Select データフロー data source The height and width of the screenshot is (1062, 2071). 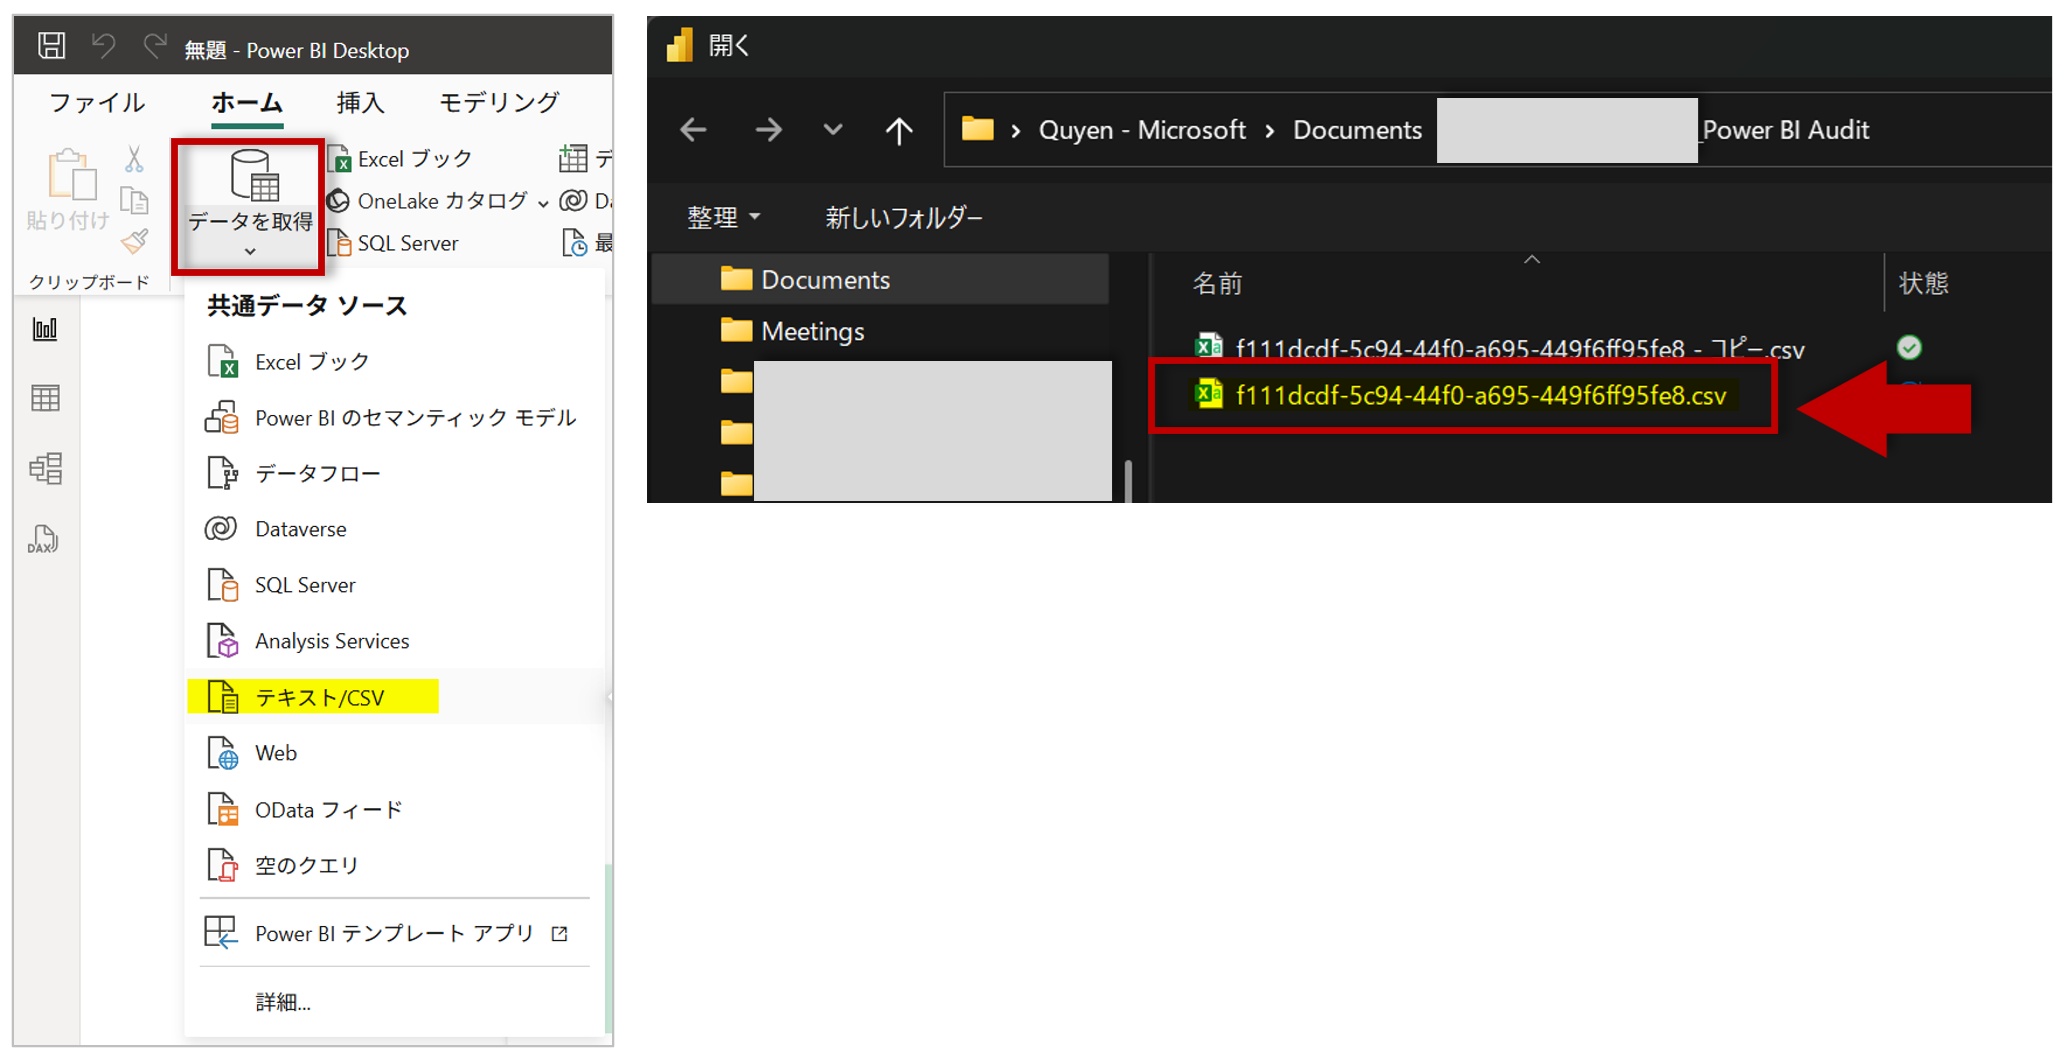click(396, 474)
